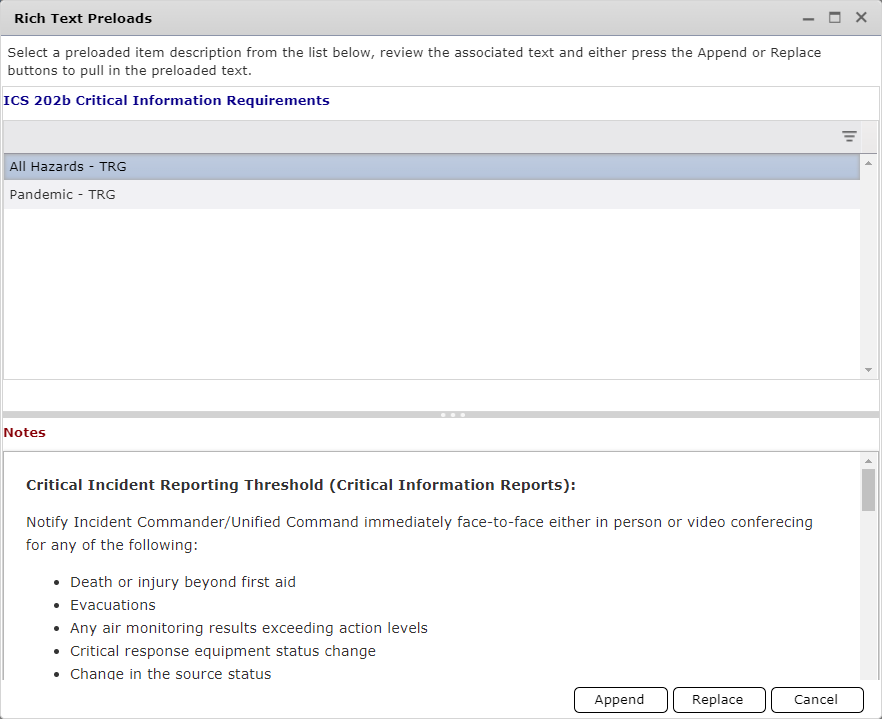Open the filter options for the preload list
Screen dimensions: 882x719
tap(849, 136)
